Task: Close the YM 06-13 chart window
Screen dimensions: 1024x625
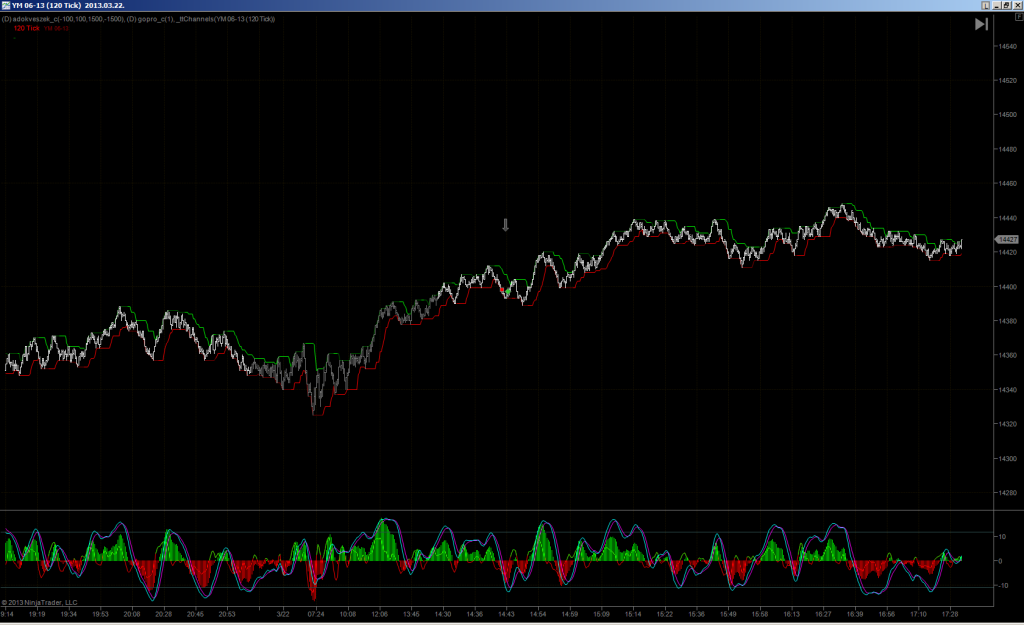Action: pyautogui.click(x=1017, y=5)
